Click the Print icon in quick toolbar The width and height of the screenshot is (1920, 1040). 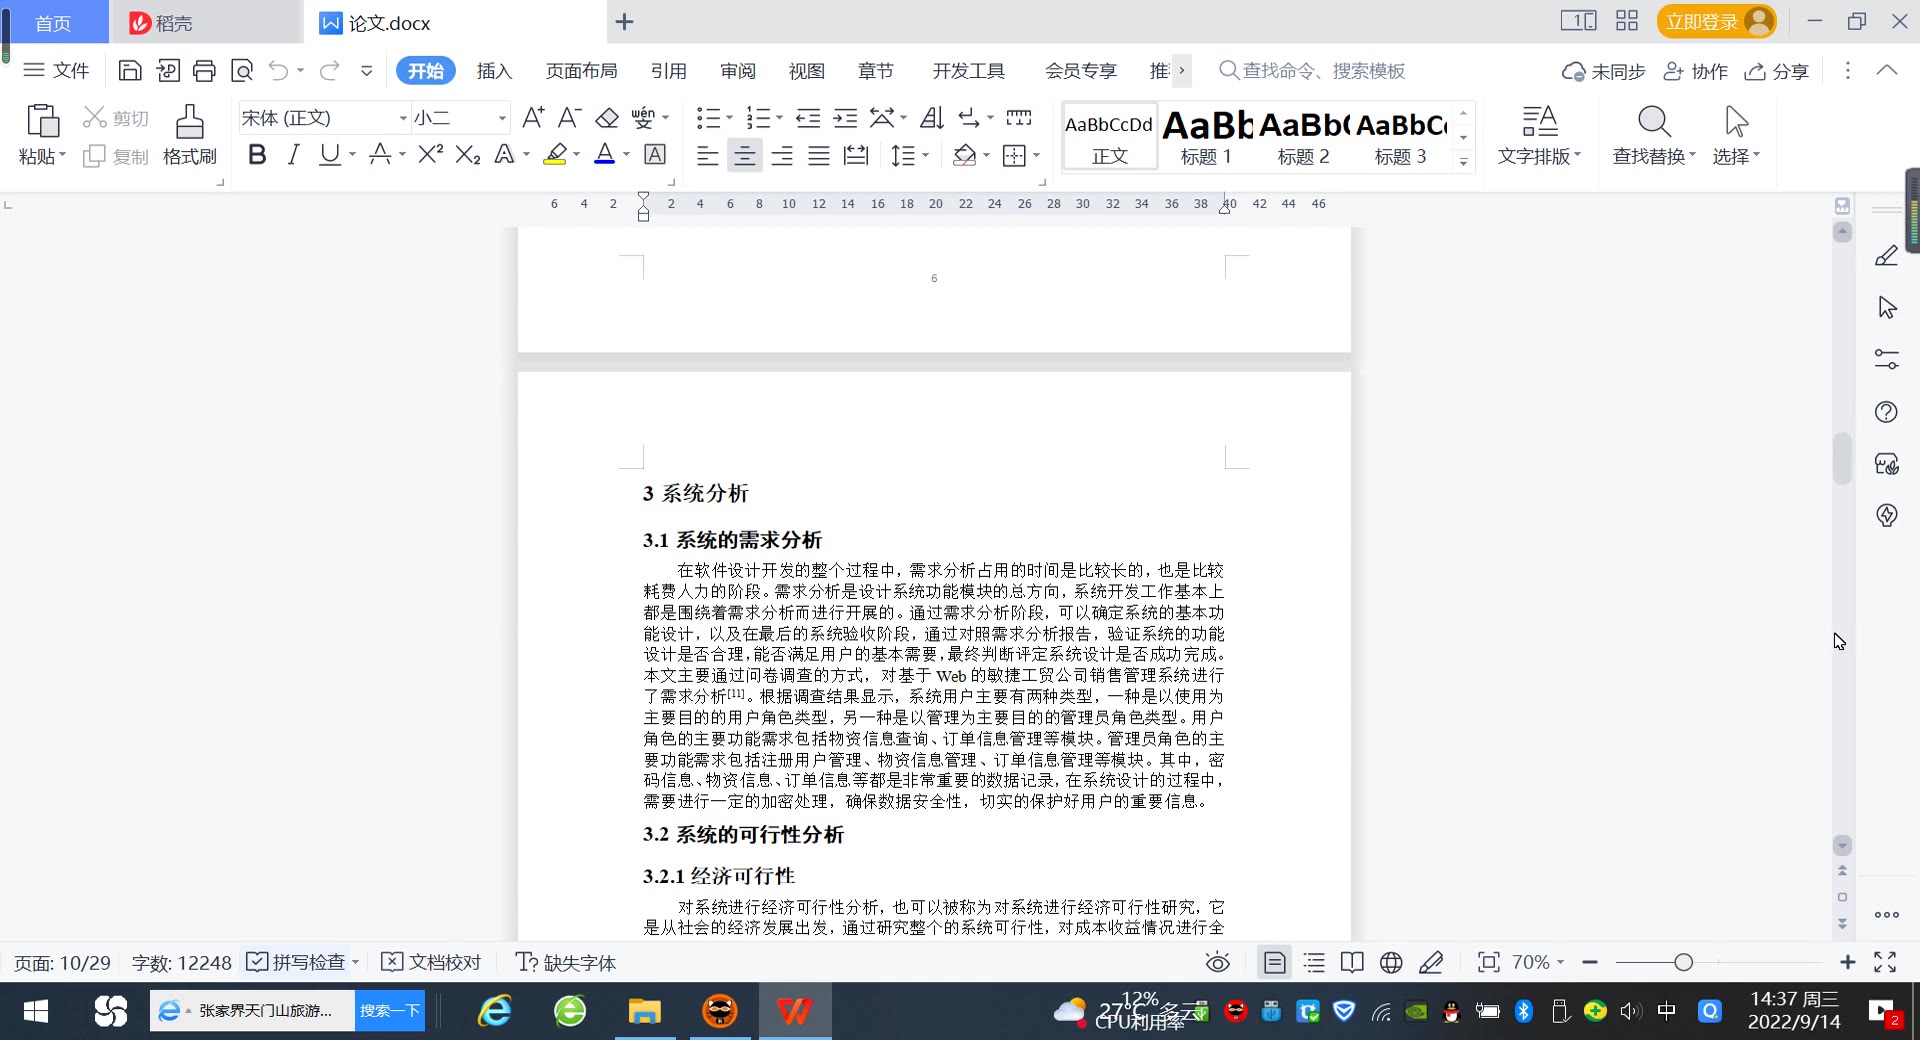[204, 70]
